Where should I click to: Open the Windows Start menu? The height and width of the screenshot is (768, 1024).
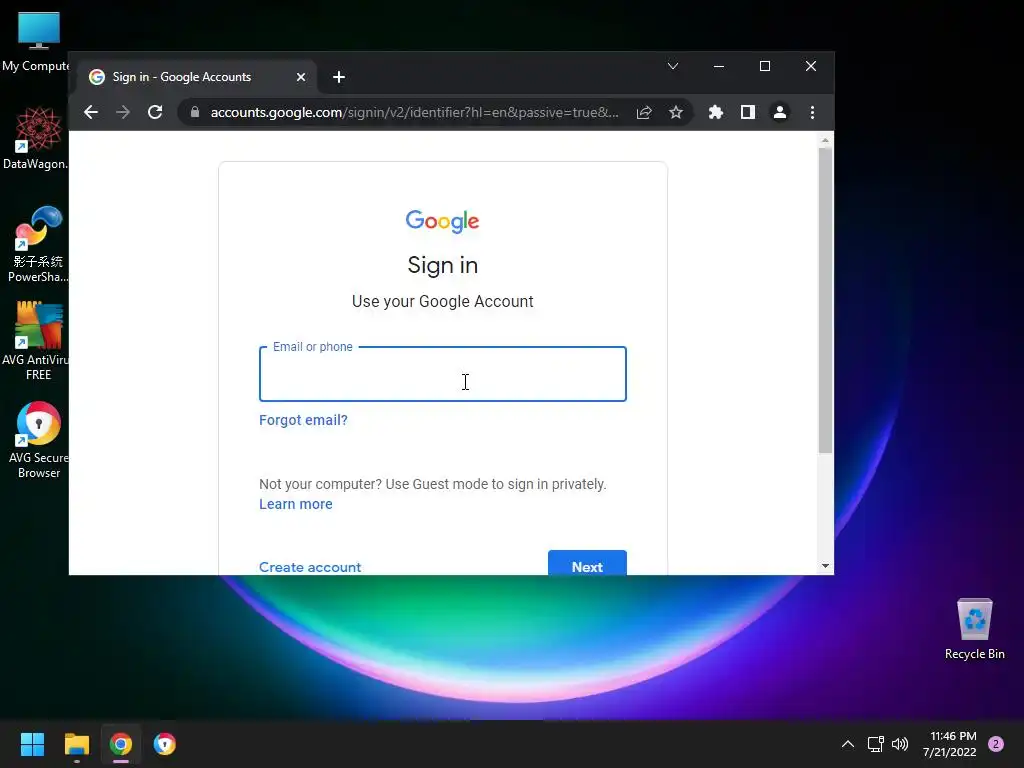pyautogui.click(x=33, y=744)
